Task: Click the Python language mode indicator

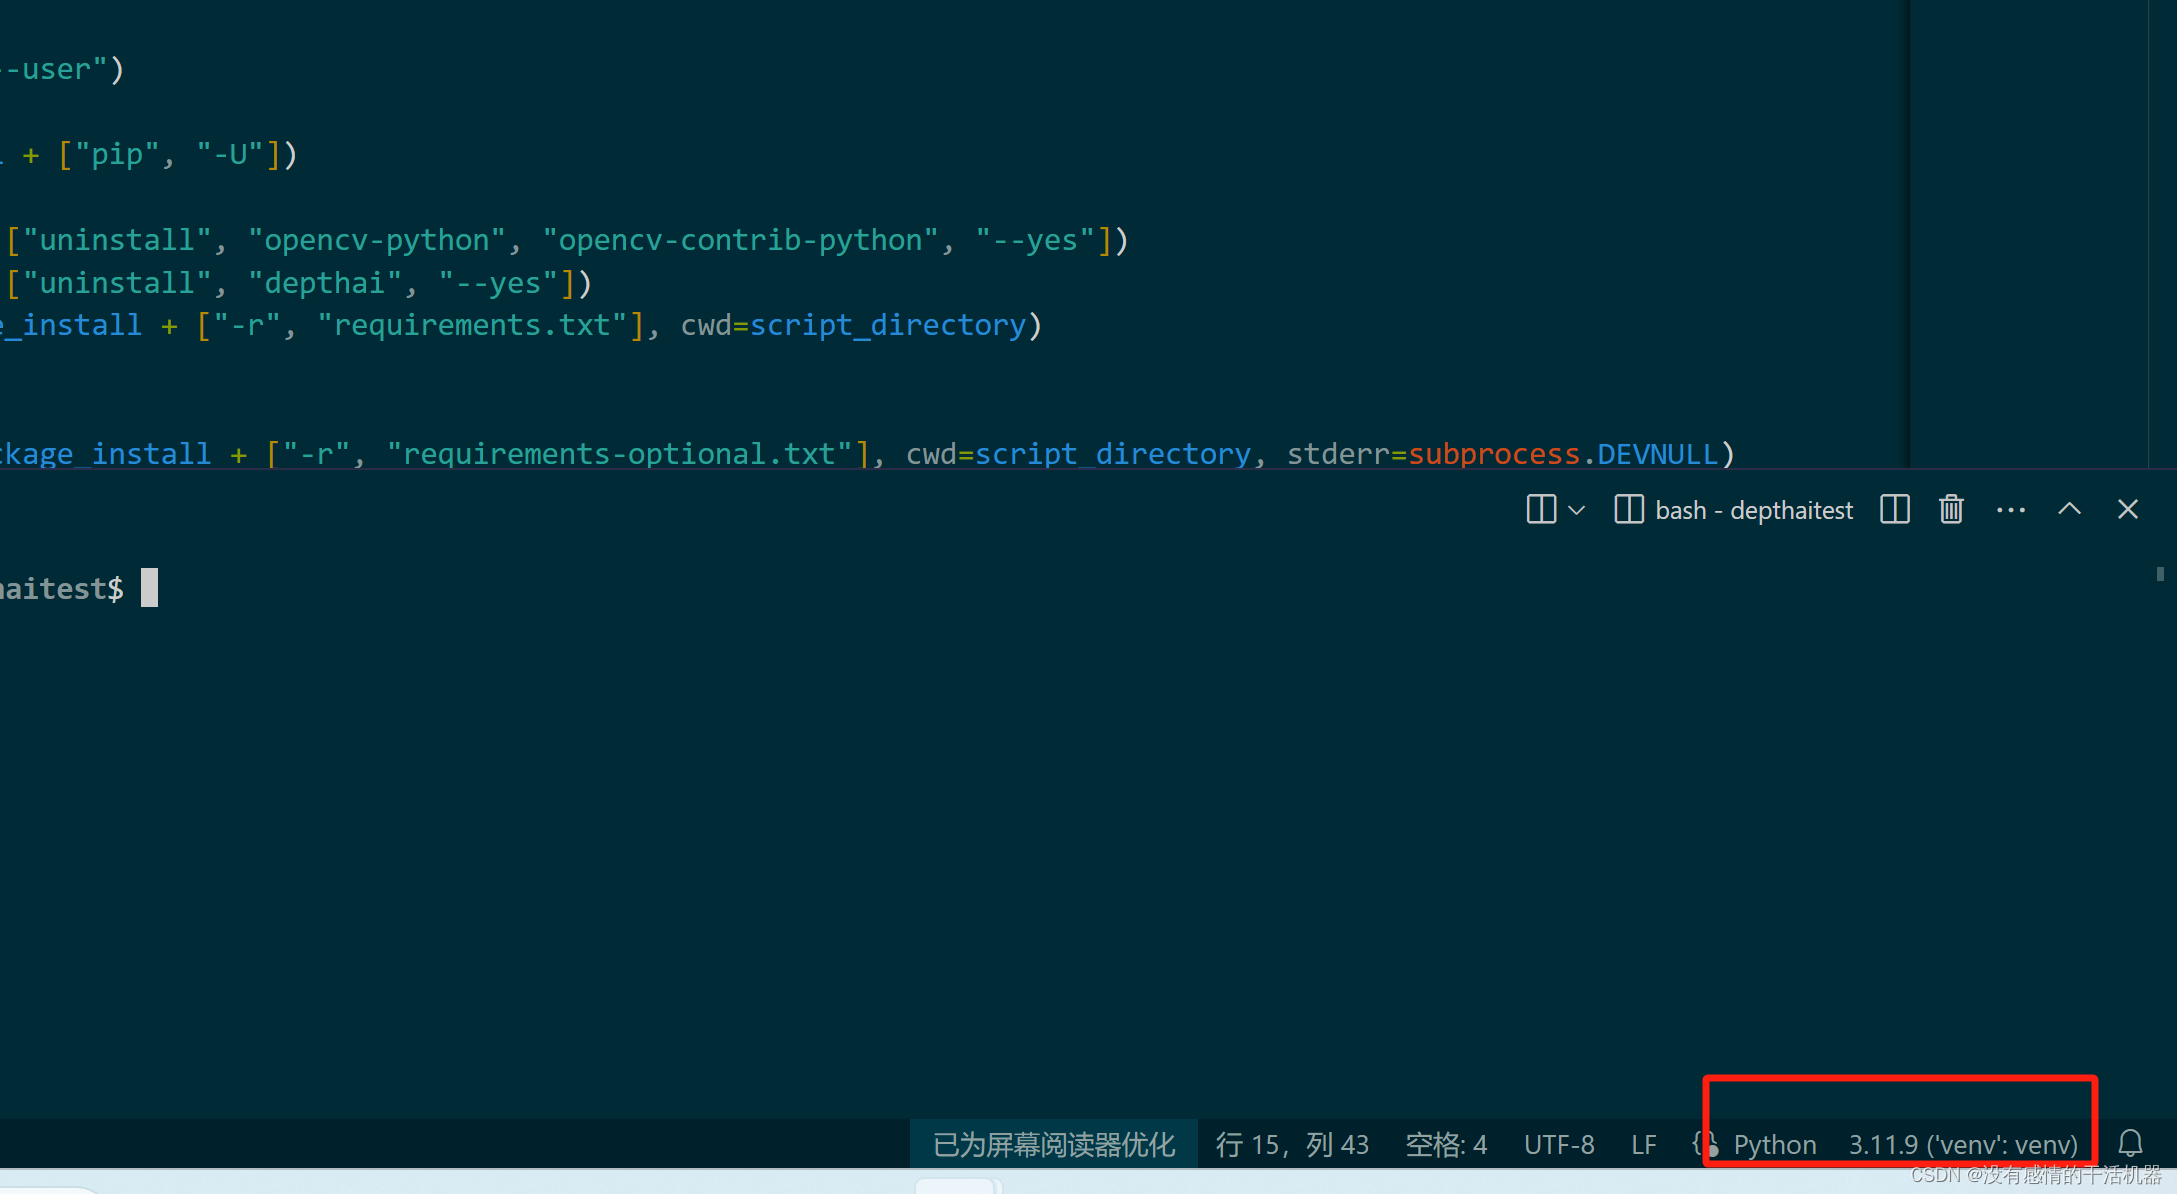Action: (1774, 1145)
